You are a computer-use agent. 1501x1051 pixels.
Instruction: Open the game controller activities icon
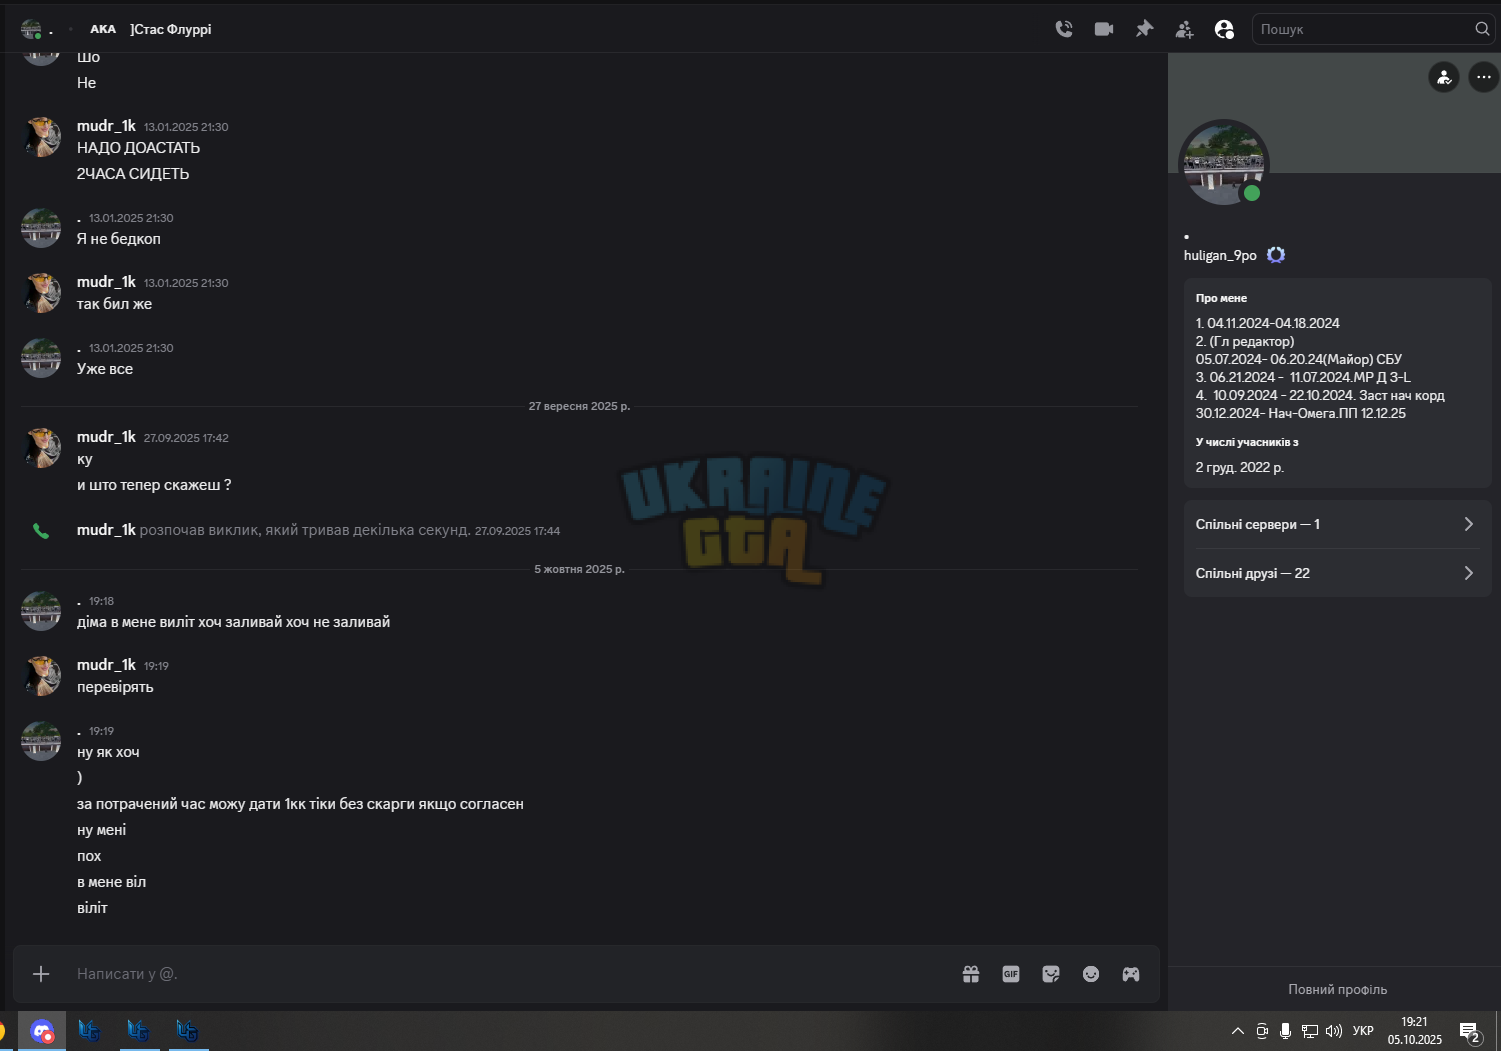click(1131, 974)
